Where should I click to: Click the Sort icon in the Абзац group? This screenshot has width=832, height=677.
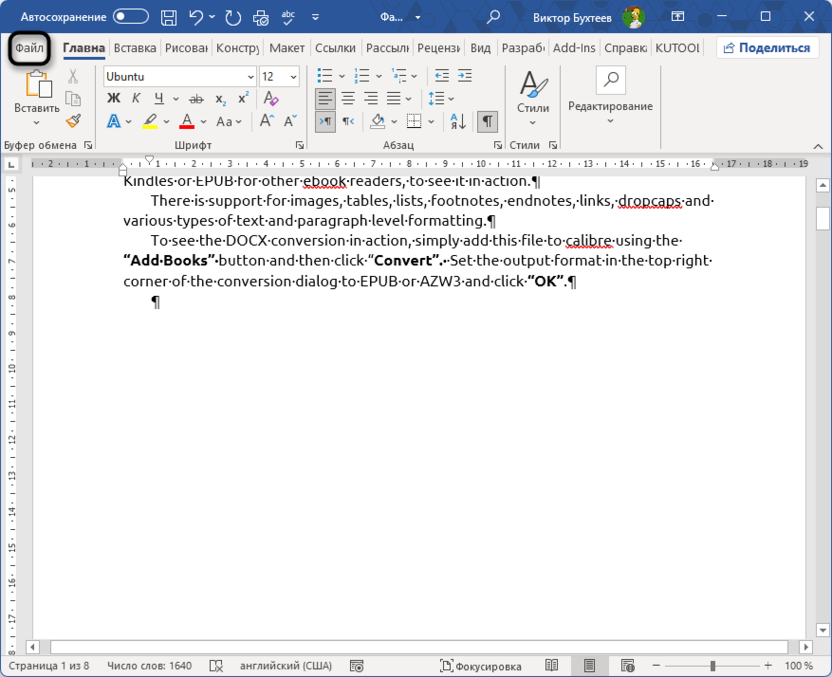457,121
